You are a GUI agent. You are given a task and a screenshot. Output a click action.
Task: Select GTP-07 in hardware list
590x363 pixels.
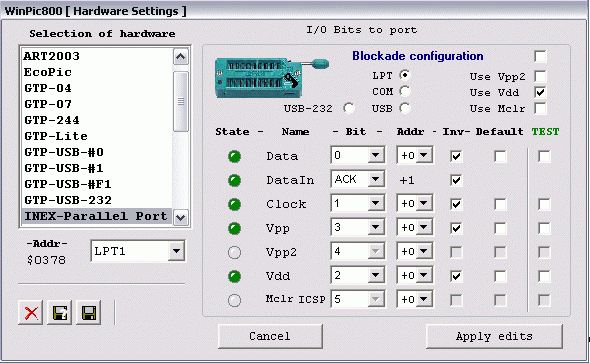coord(97,104)
